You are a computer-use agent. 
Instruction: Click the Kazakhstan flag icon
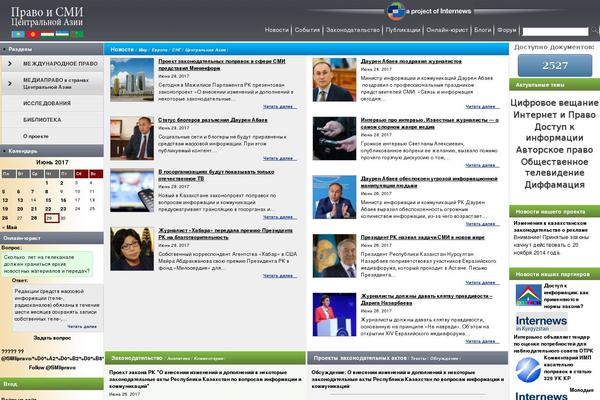tap(18, 35)
